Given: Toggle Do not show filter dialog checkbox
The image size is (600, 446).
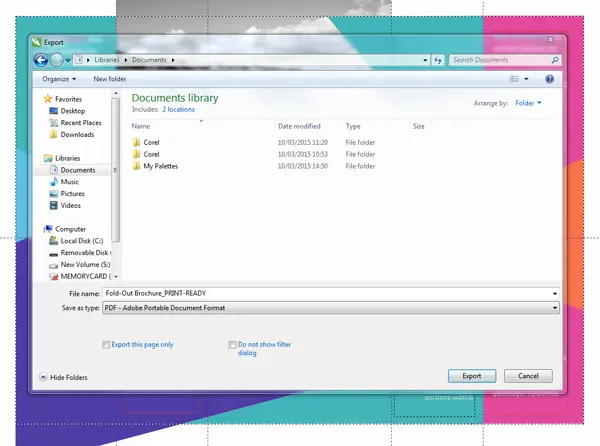Looking at the screenshot, I should point(232,345).
